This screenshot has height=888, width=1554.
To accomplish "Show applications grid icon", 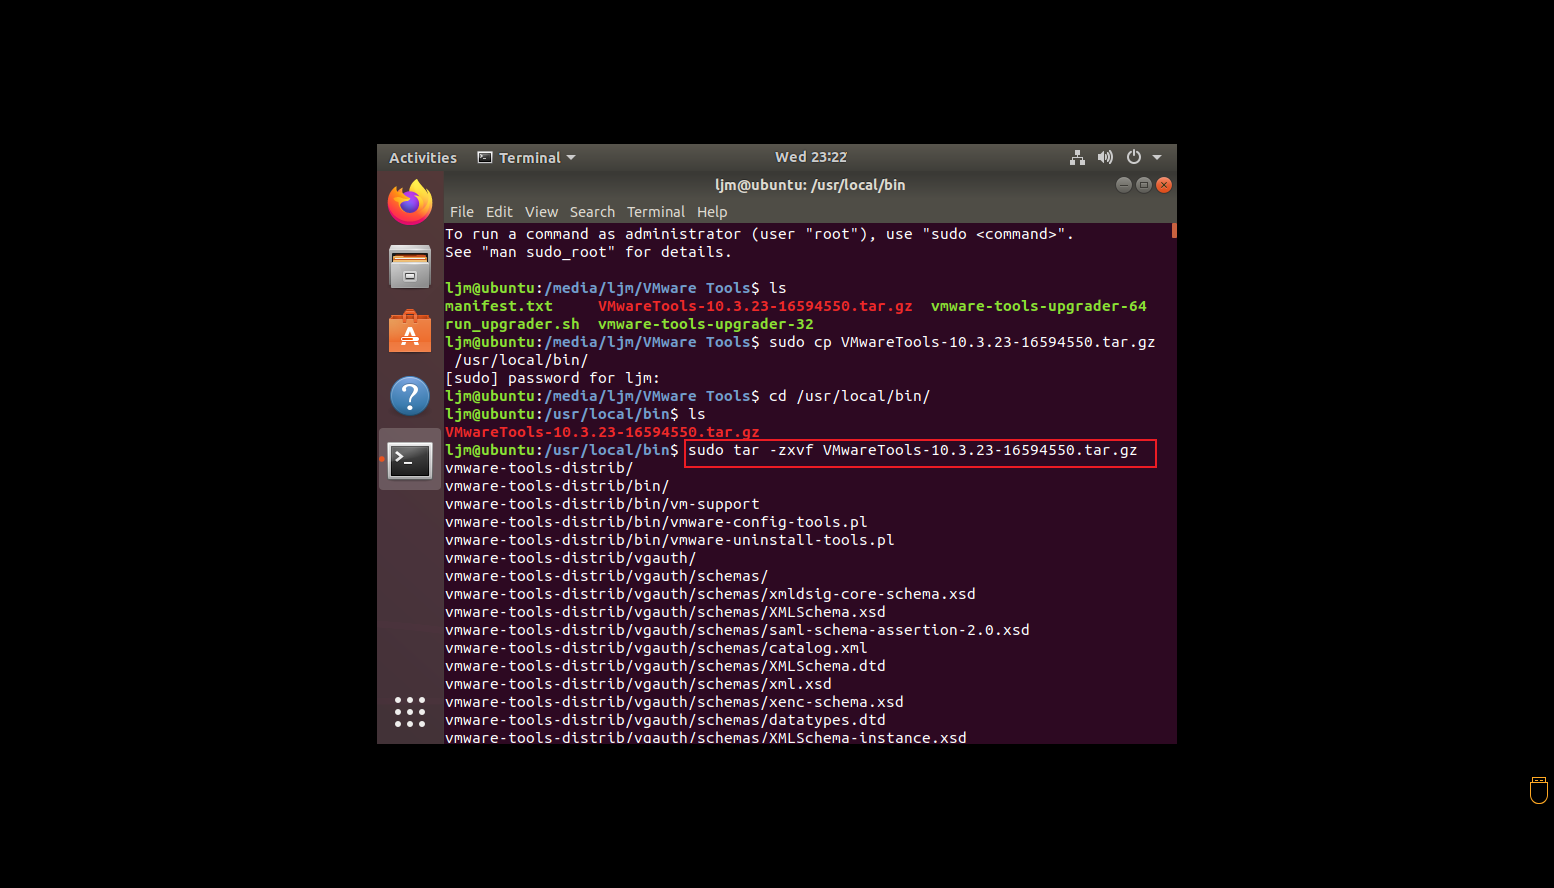I will 410,712.
